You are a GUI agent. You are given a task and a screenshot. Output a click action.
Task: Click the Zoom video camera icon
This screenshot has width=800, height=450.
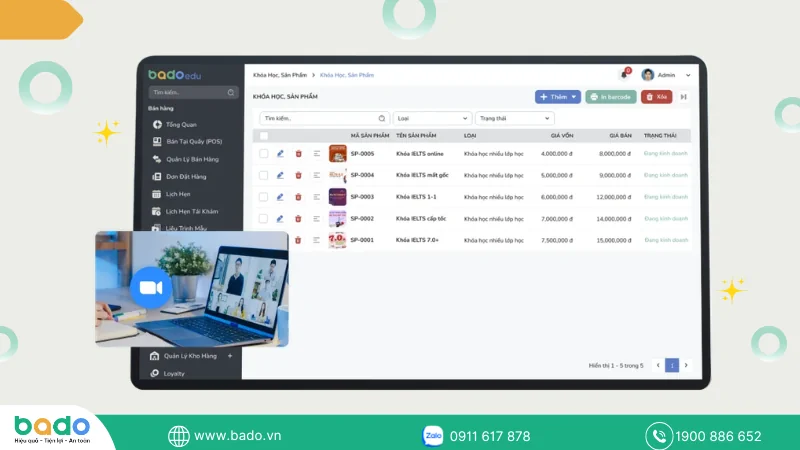(x=151, y=288)
